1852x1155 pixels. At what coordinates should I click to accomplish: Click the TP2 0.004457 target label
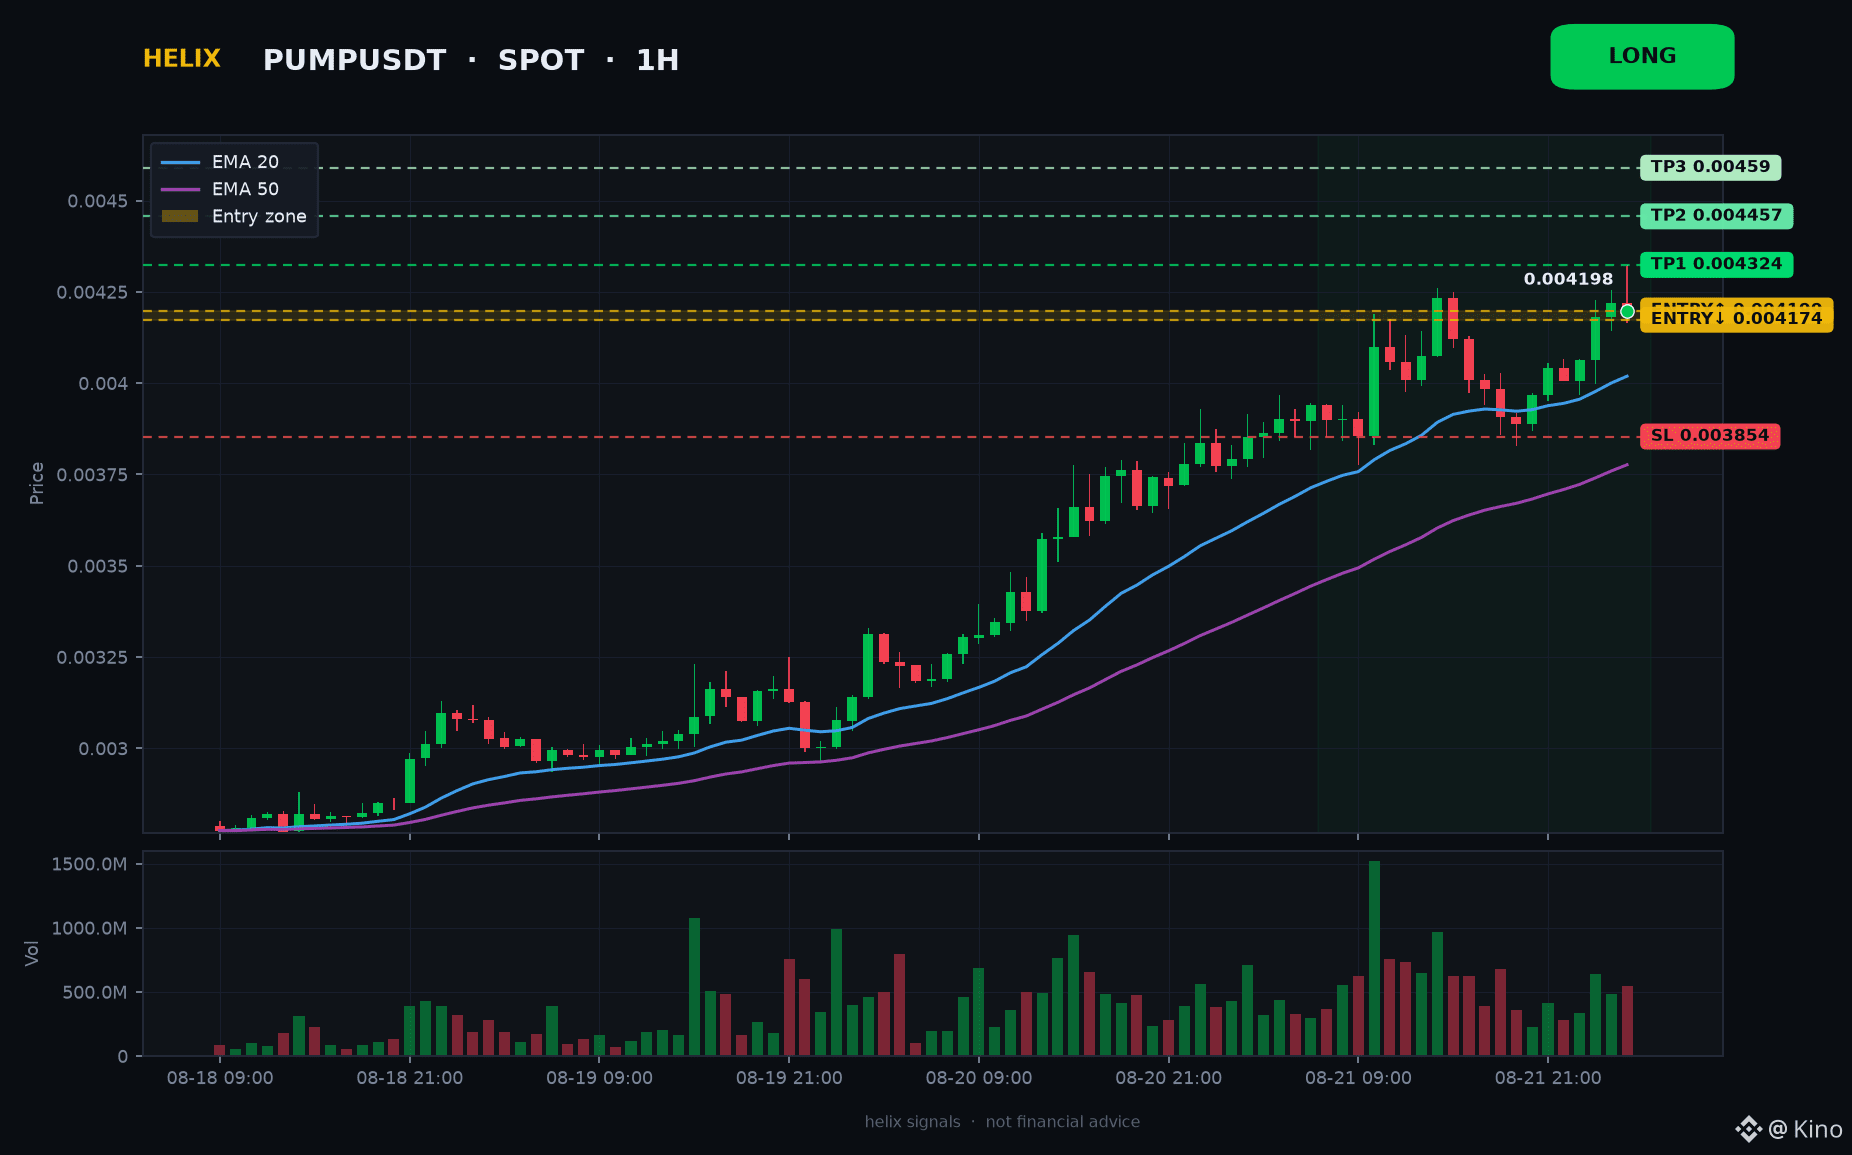click(x=1716, y=216)
